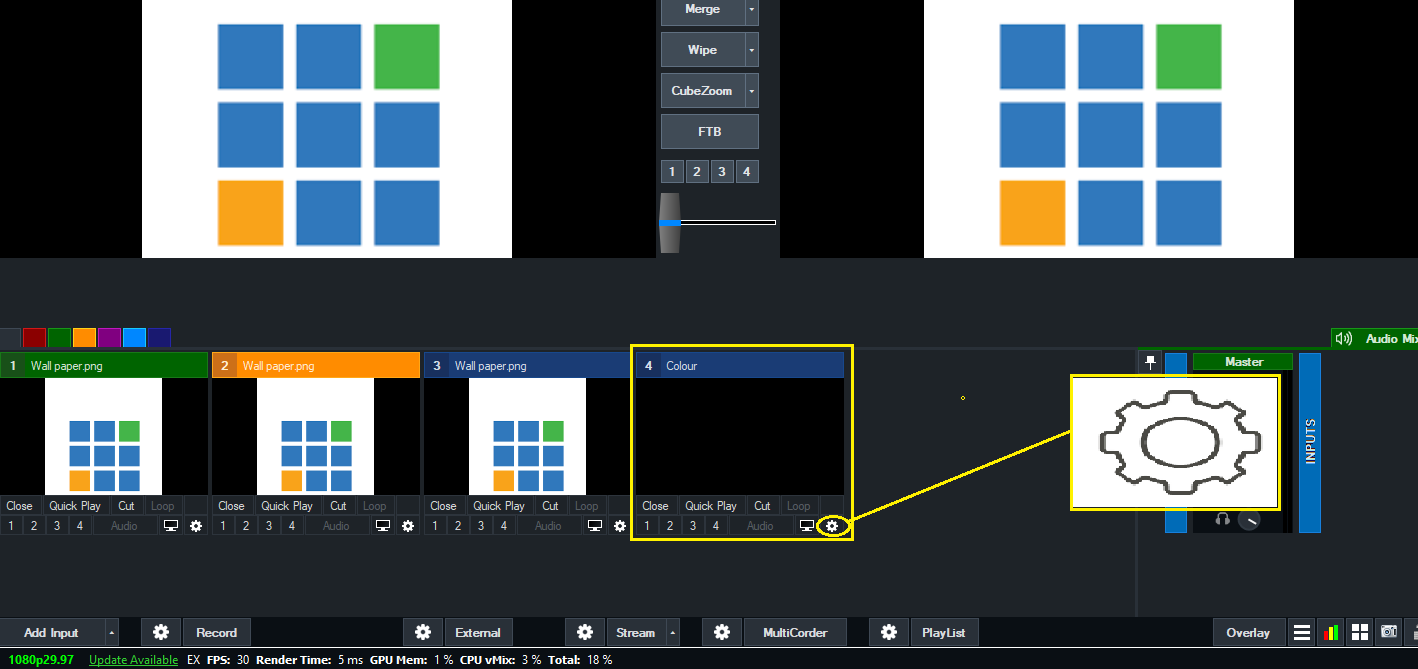Click Add Input button
This screenshot has height=669, width=1418.
tap(52, 632)
